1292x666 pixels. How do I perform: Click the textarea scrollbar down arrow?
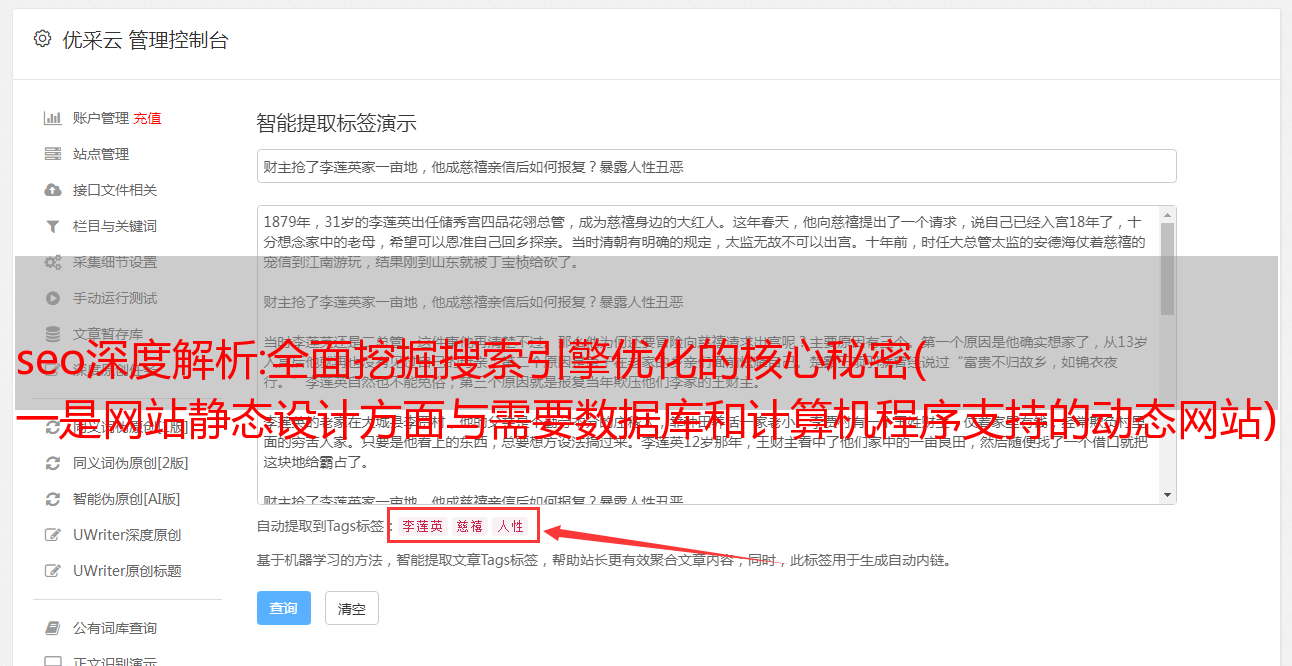(x=1167, y=495)
